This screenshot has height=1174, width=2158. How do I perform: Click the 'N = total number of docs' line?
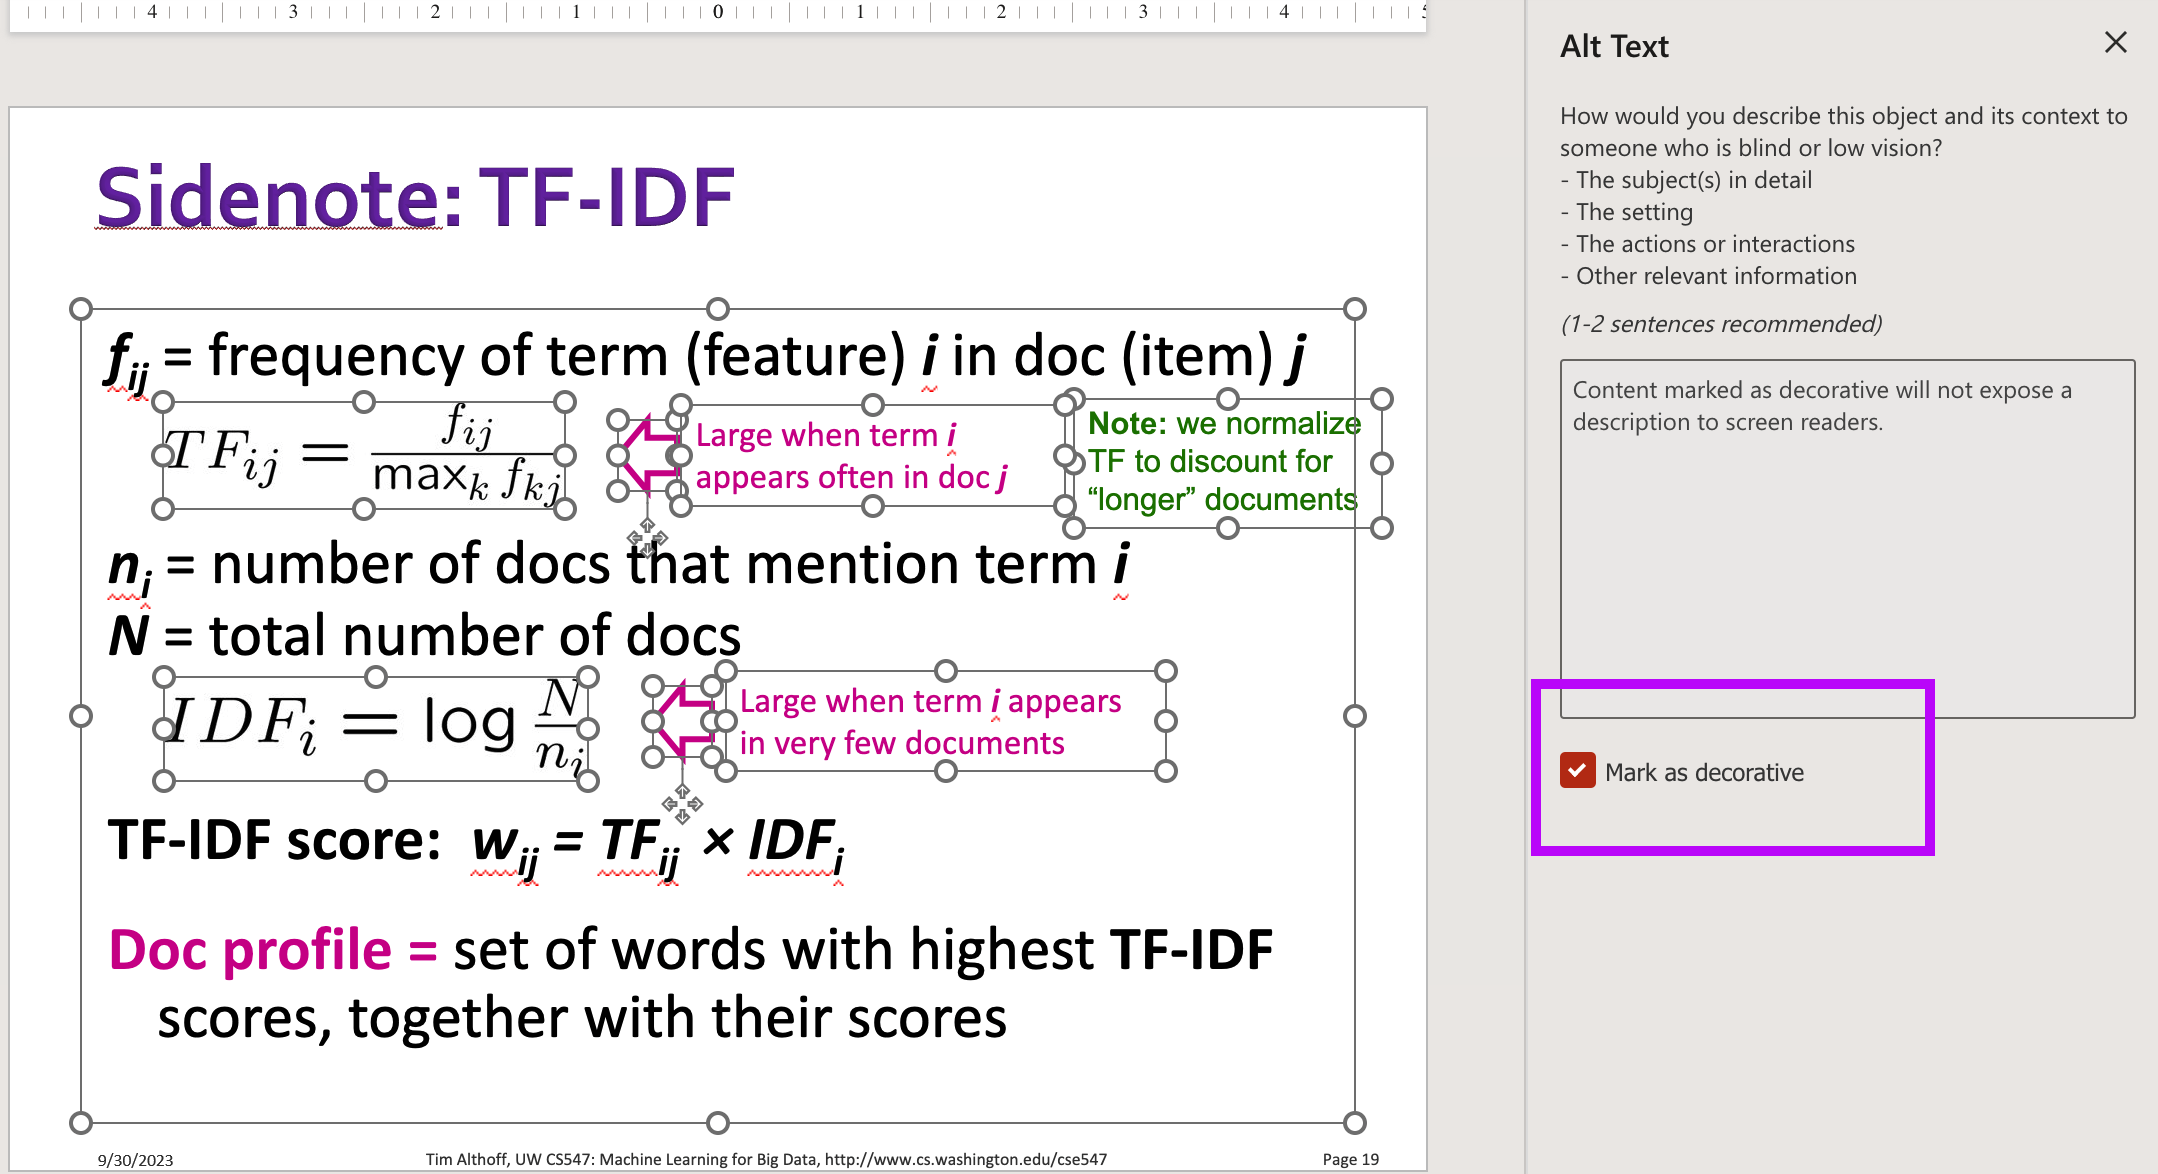point(425,636)
